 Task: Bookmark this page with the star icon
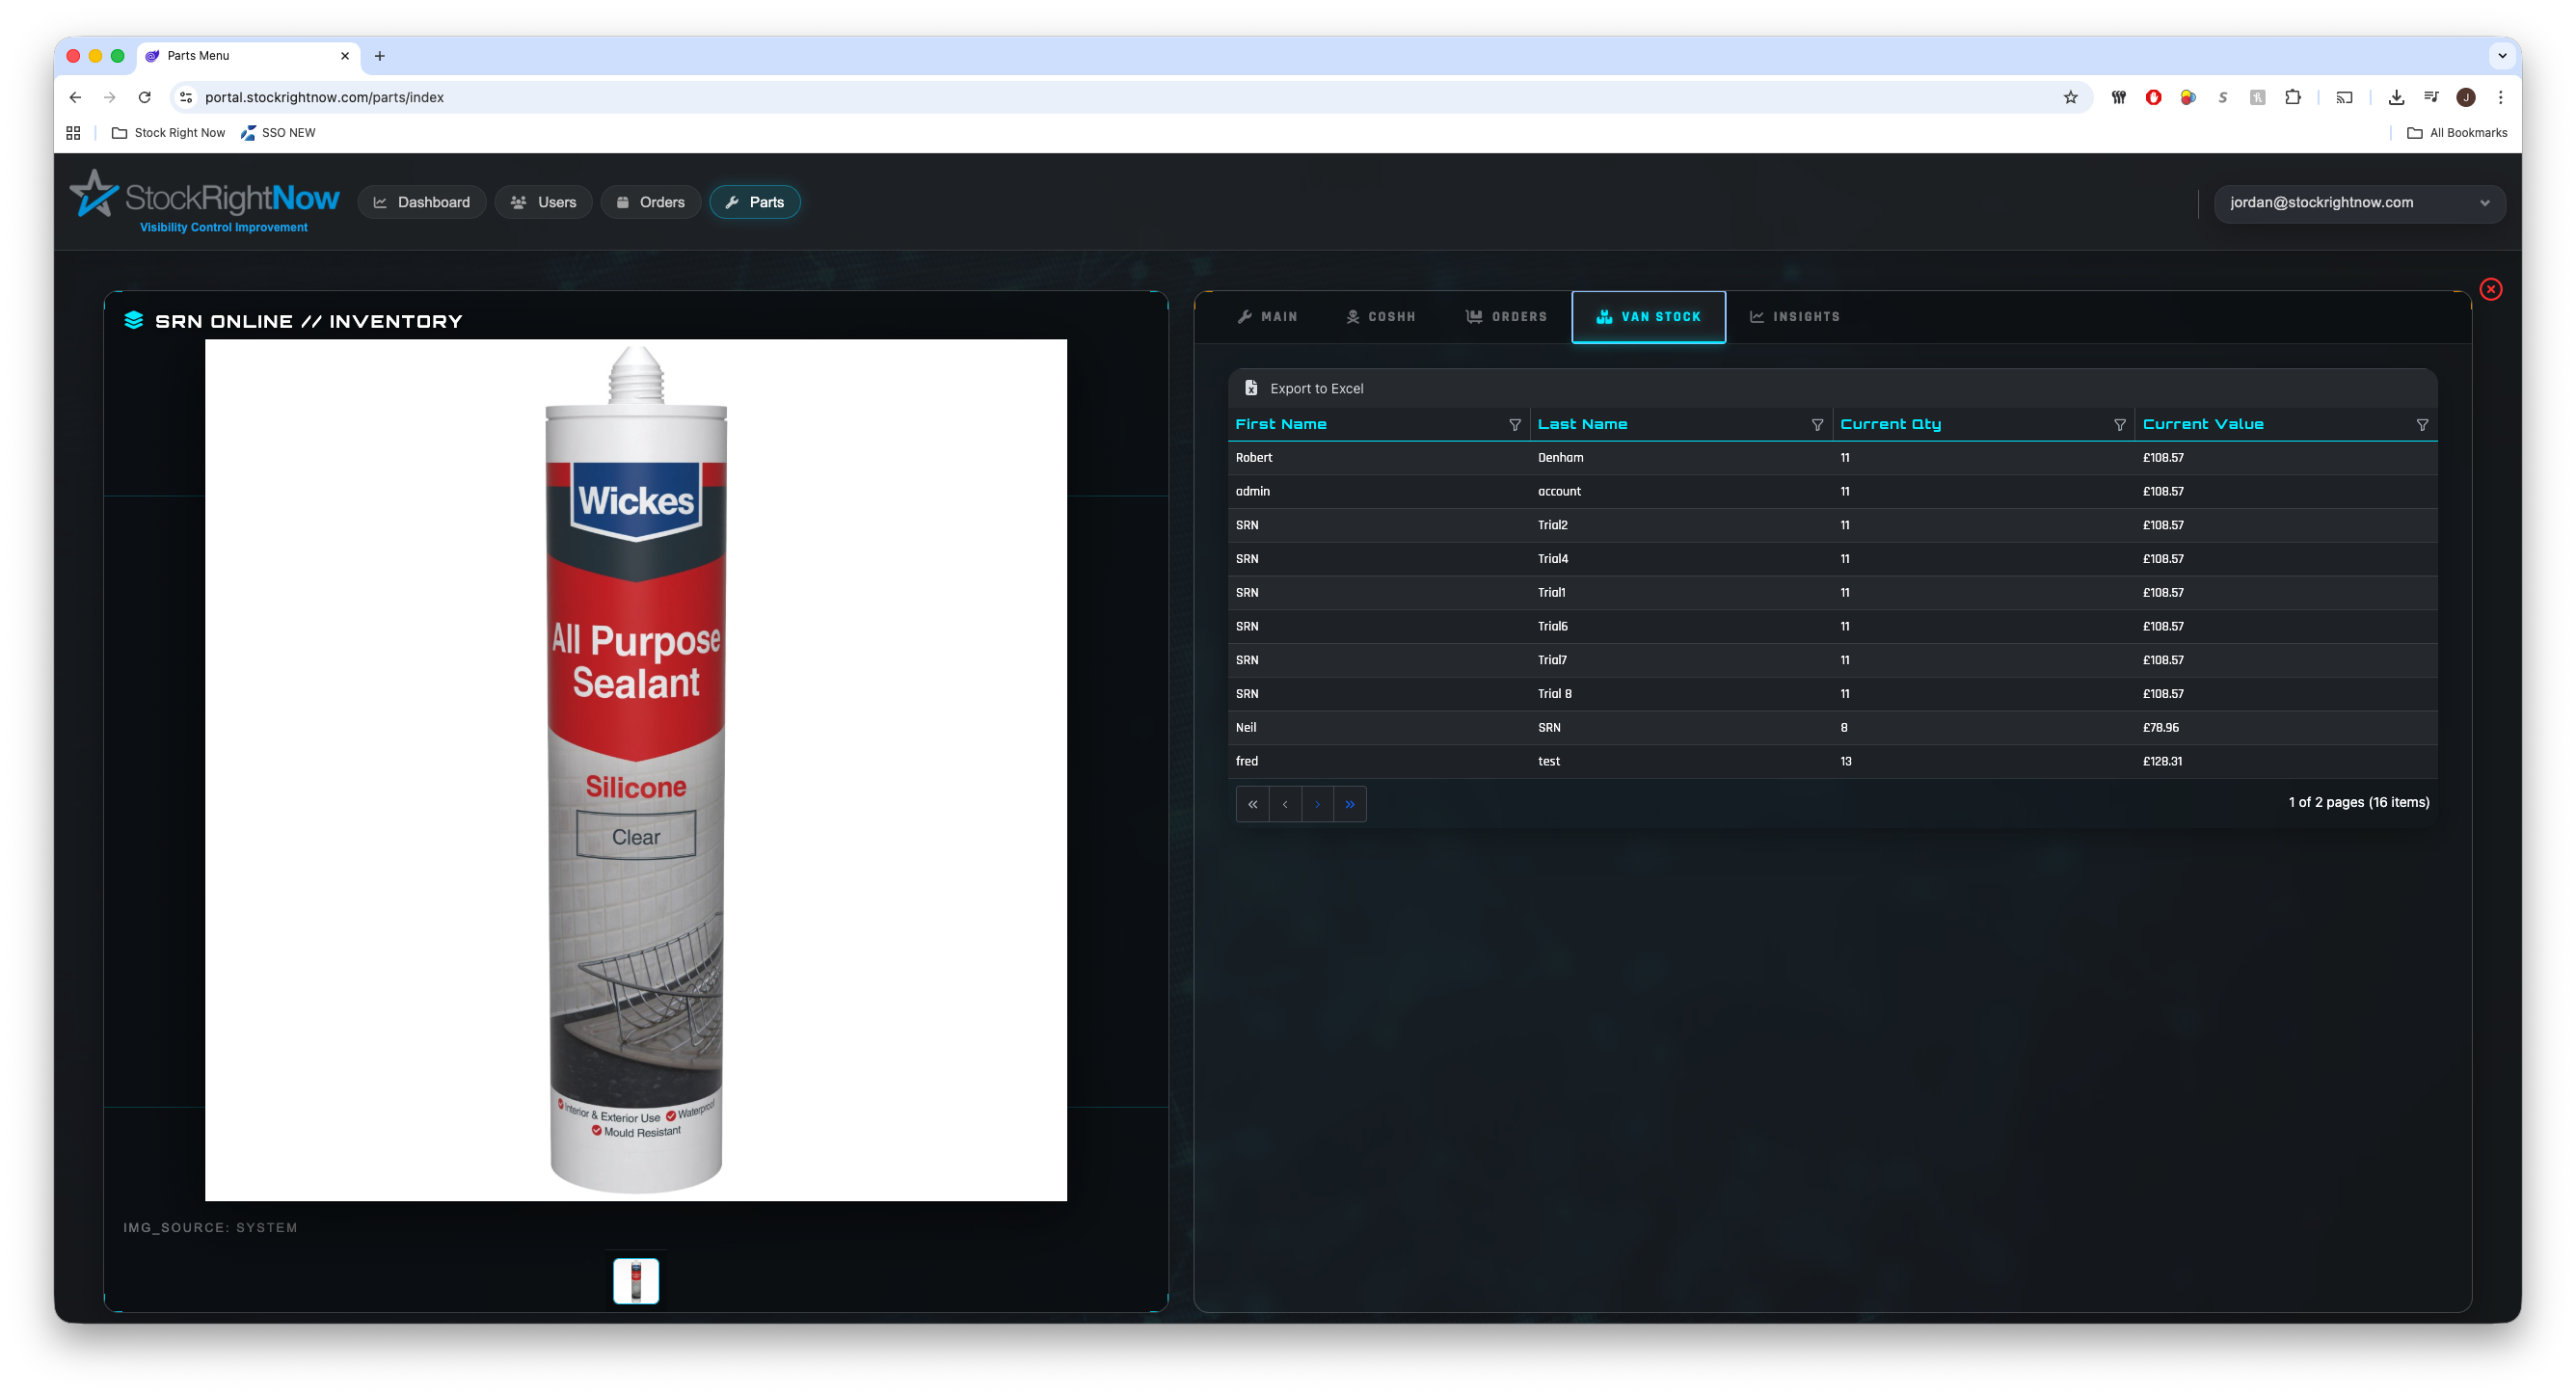point(2070,97)
